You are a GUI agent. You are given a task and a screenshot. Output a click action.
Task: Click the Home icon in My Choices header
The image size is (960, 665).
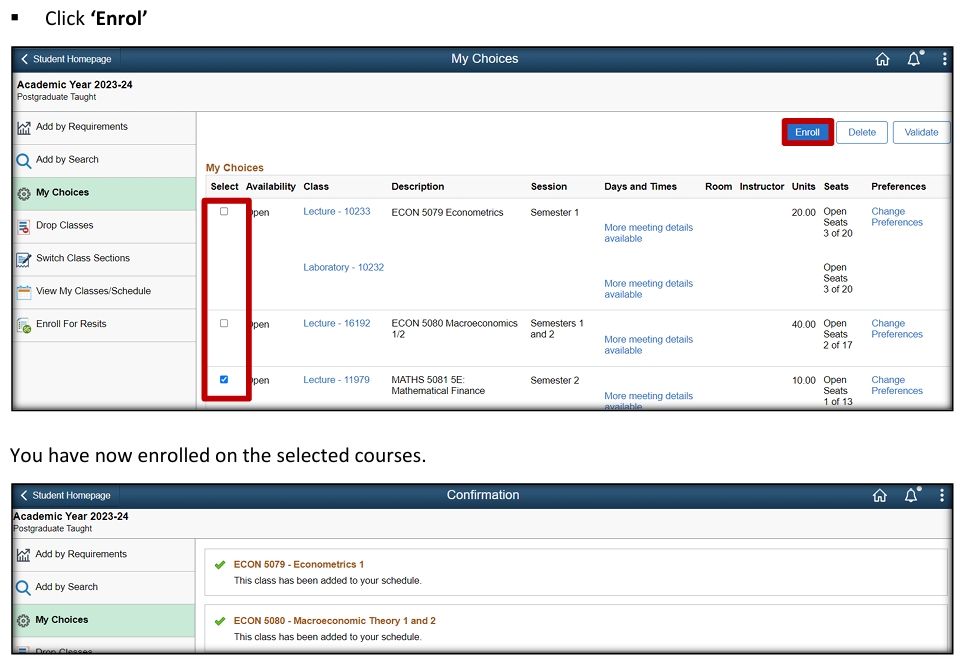pos(882,59)
